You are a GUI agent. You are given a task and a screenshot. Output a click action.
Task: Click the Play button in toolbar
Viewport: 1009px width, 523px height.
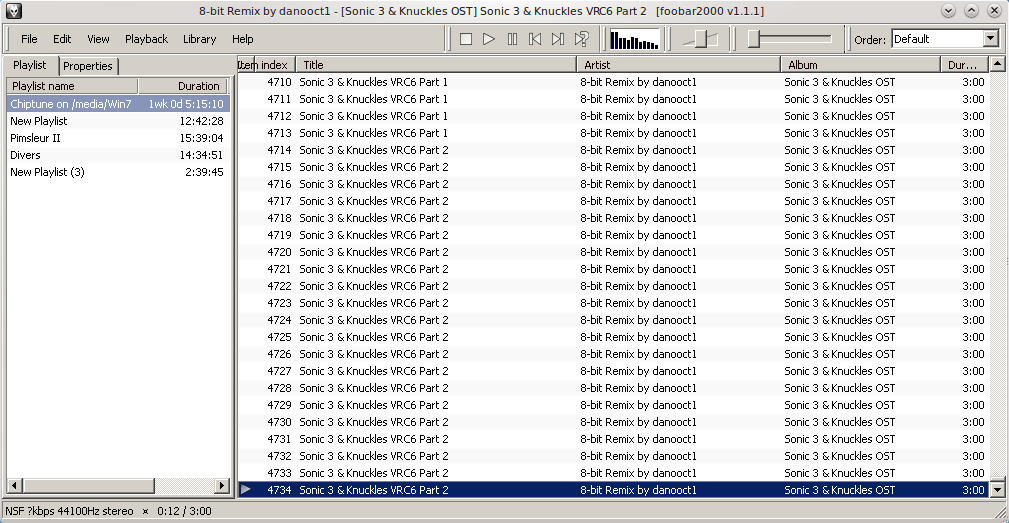click(x=489, y=39)
